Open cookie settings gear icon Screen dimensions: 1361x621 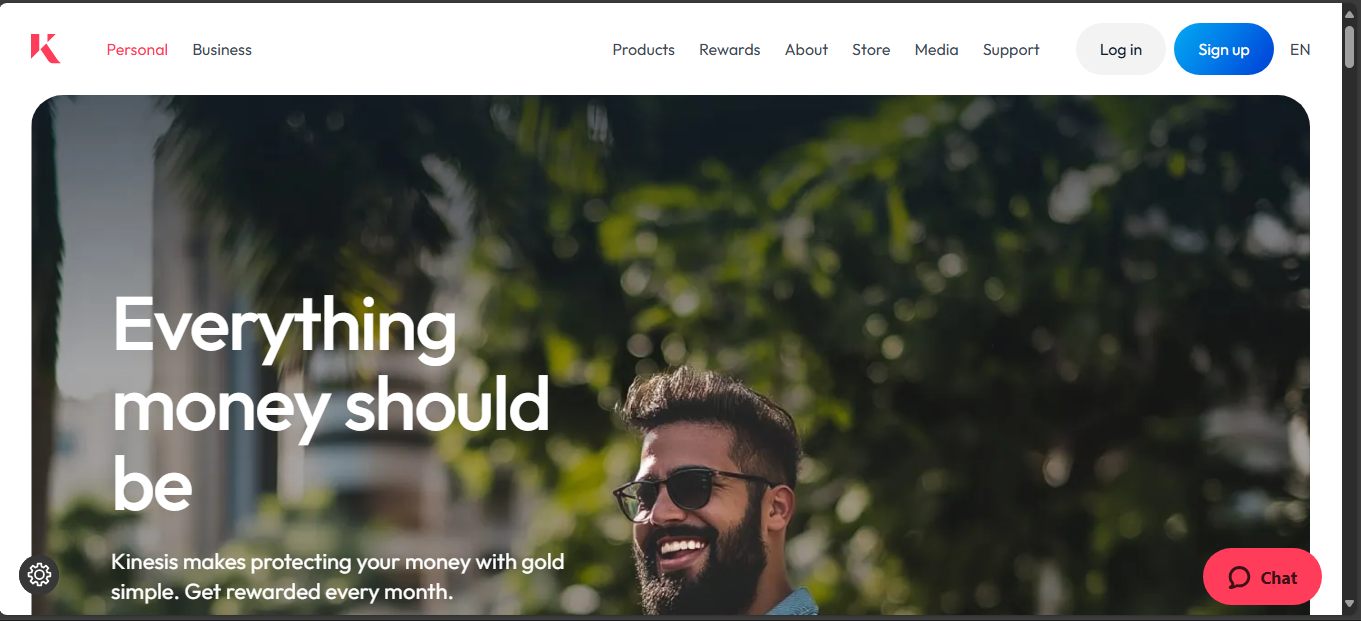[x=39, y=575]
